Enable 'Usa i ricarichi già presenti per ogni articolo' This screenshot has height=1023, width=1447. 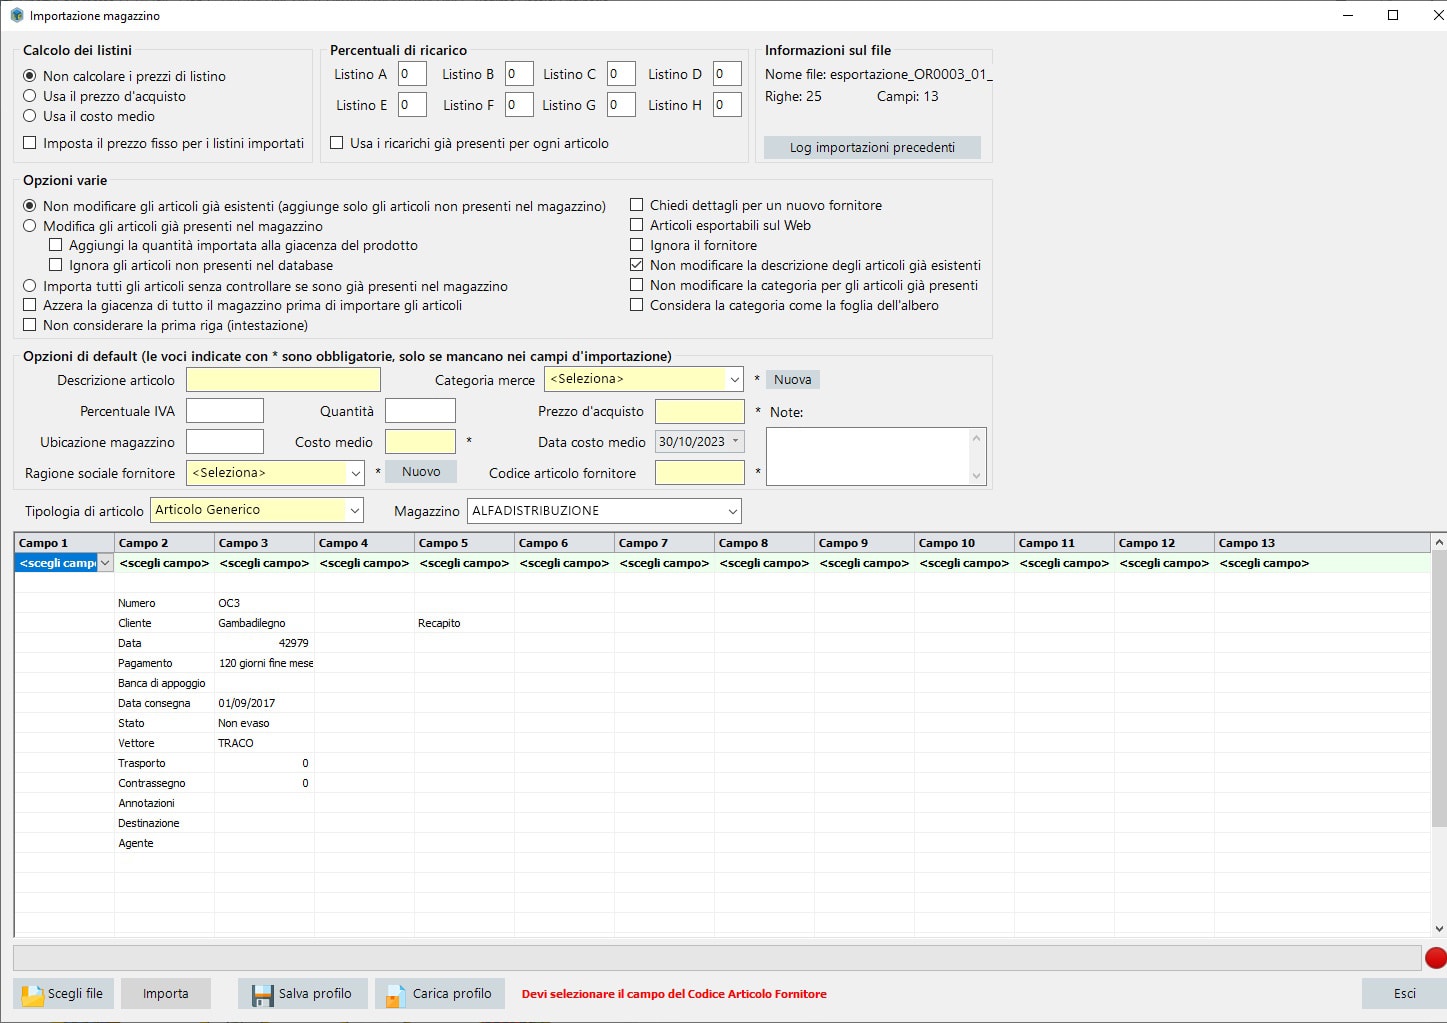tap(337, 143)
